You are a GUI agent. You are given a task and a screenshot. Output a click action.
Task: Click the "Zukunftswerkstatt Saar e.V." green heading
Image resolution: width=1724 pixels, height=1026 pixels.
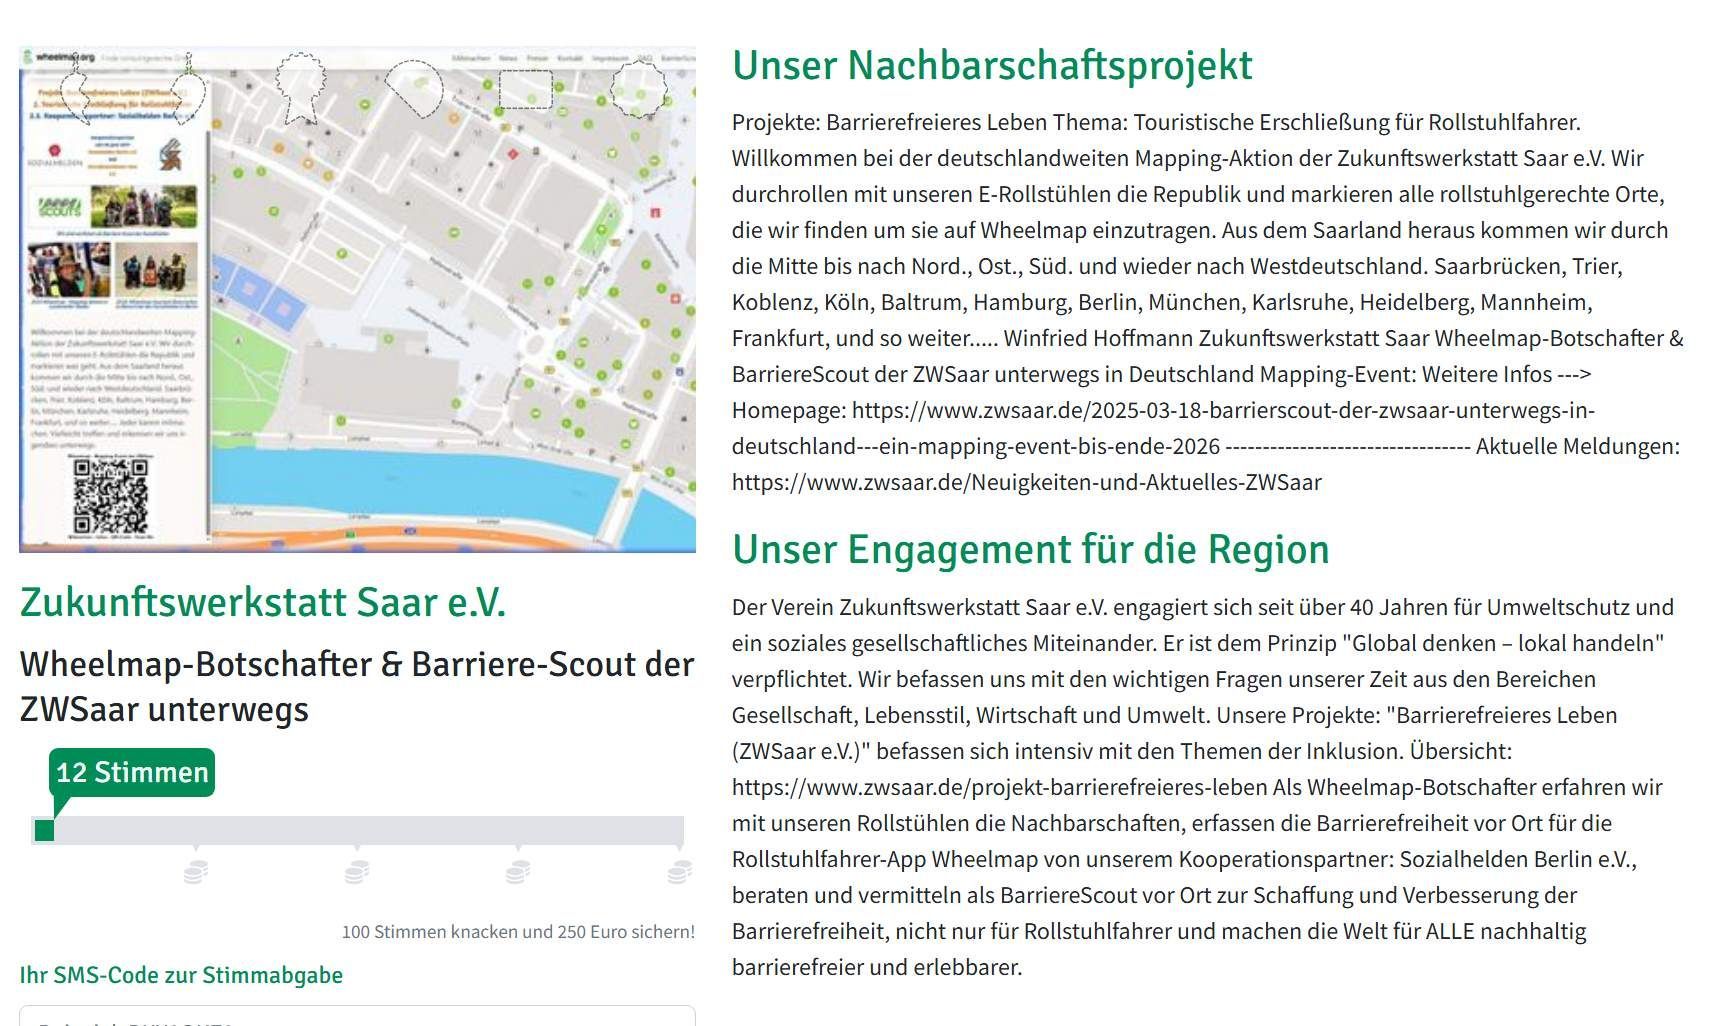(263, 602)
